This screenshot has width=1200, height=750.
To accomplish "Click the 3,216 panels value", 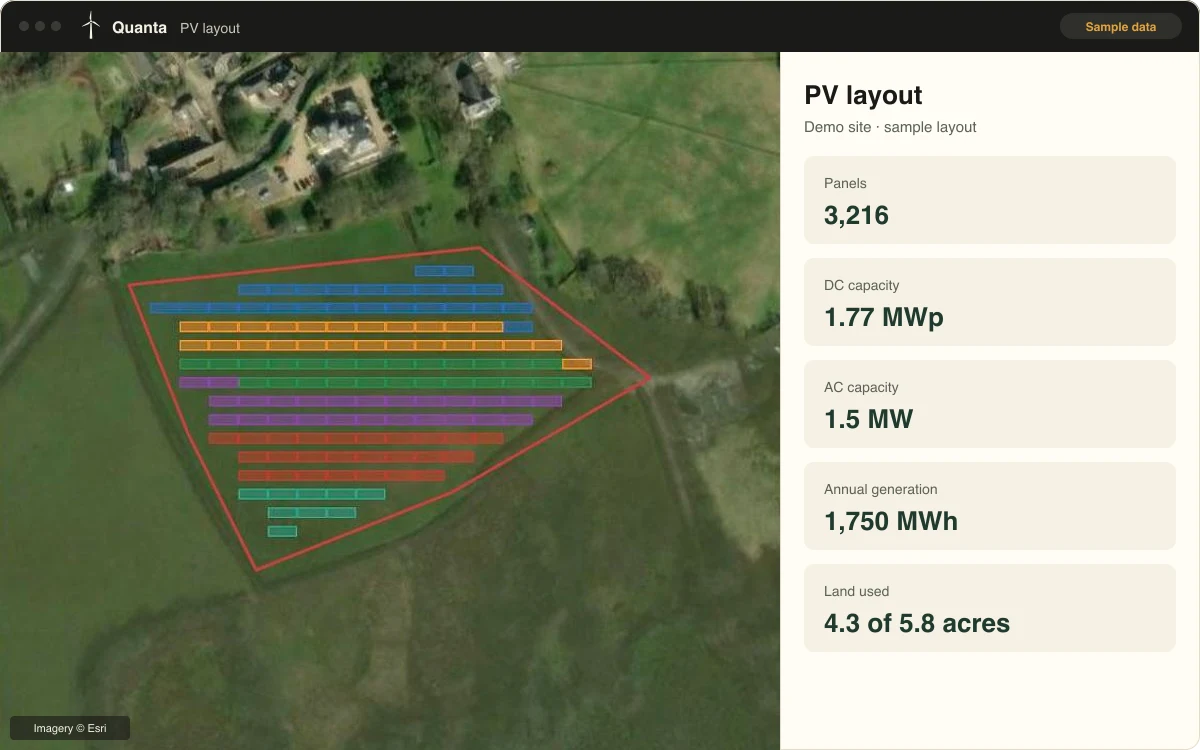I will click(856, 215).
